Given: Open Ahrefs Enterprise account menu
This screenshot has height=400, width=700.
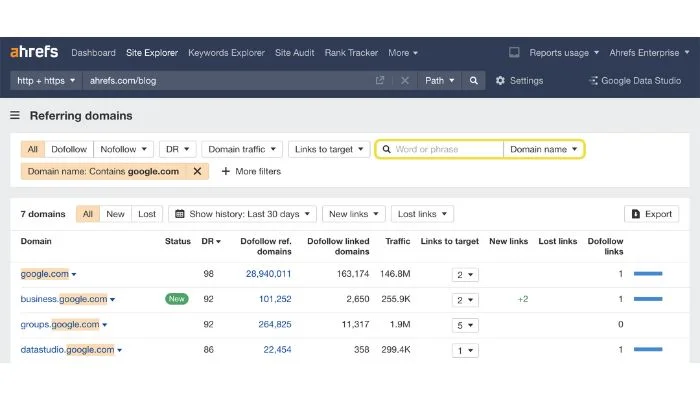Looking at the screenshot, I should point(650,53).
